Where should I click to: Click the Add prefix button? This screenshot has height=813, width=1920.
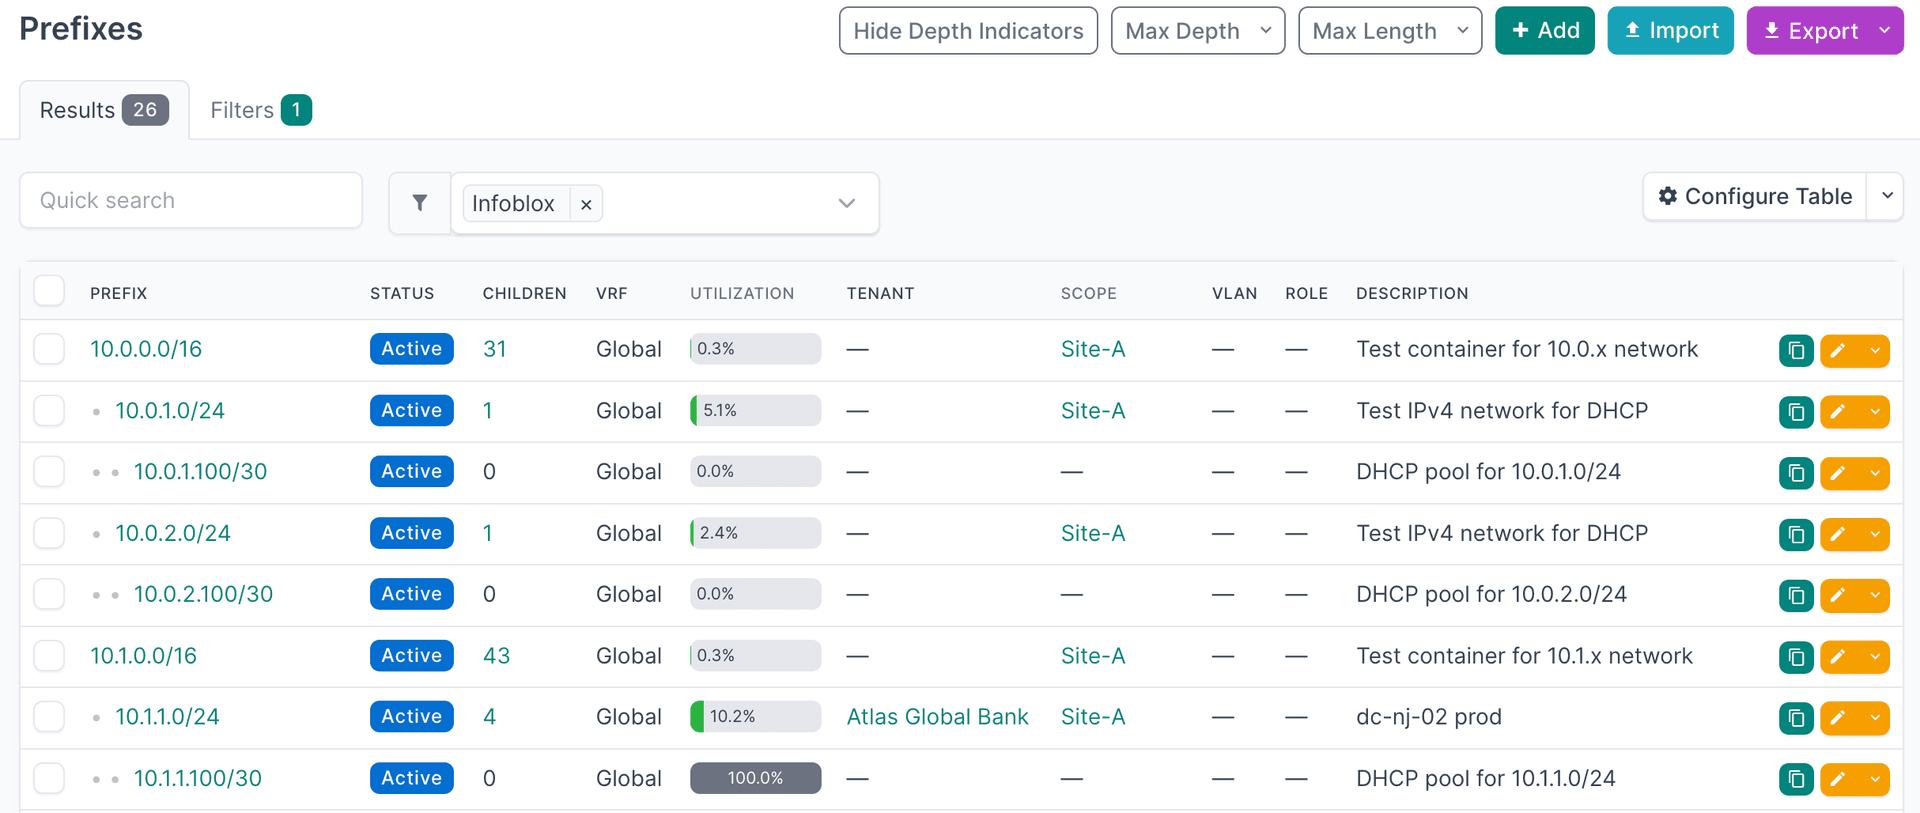pyautogui.click(x=1545, y=31)
